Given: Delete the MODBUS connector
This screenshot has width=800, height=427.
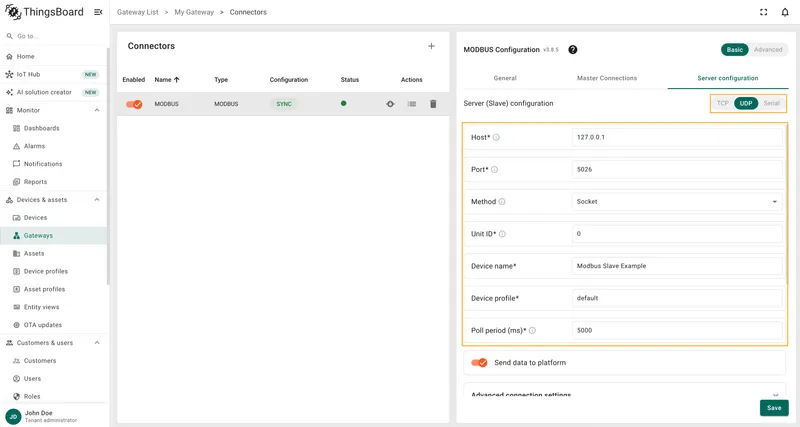Looking at the screenshot, I should [x=433, y=104].
